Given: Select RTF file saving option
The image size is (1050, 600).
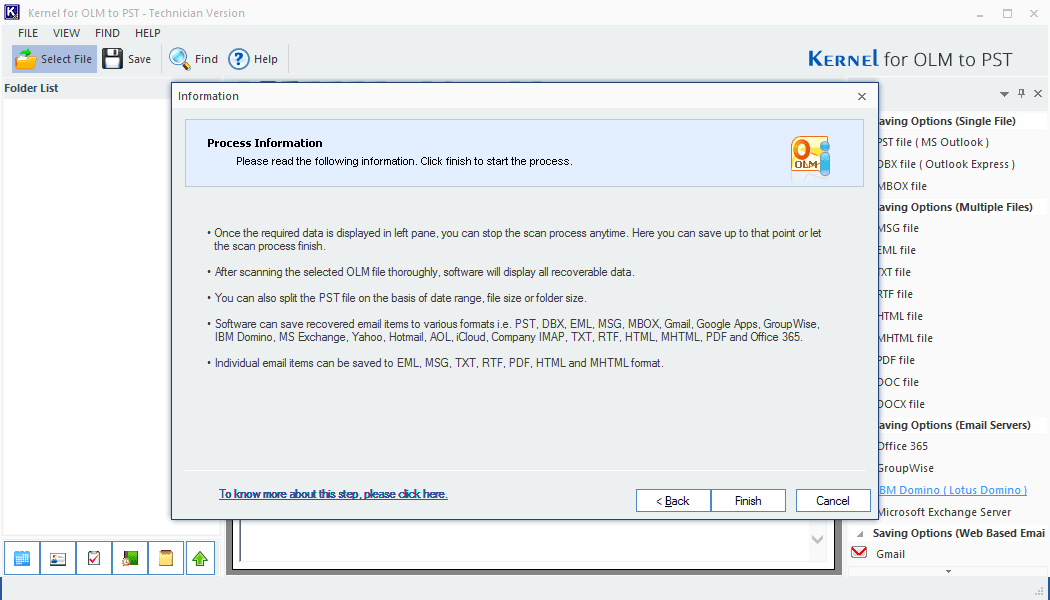Looking at the screenshot, I should click(896, 294).
